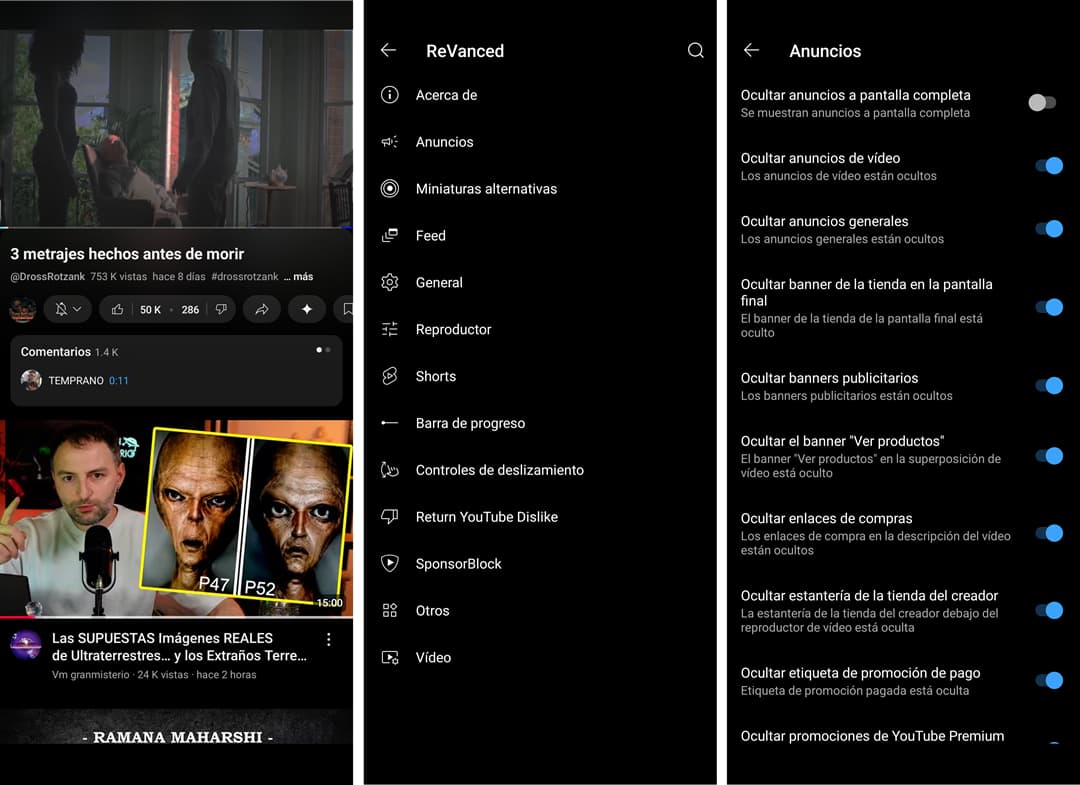Share the video using the arrow icon
Screen dimensions: 1080x785
[x=262, y=309]
